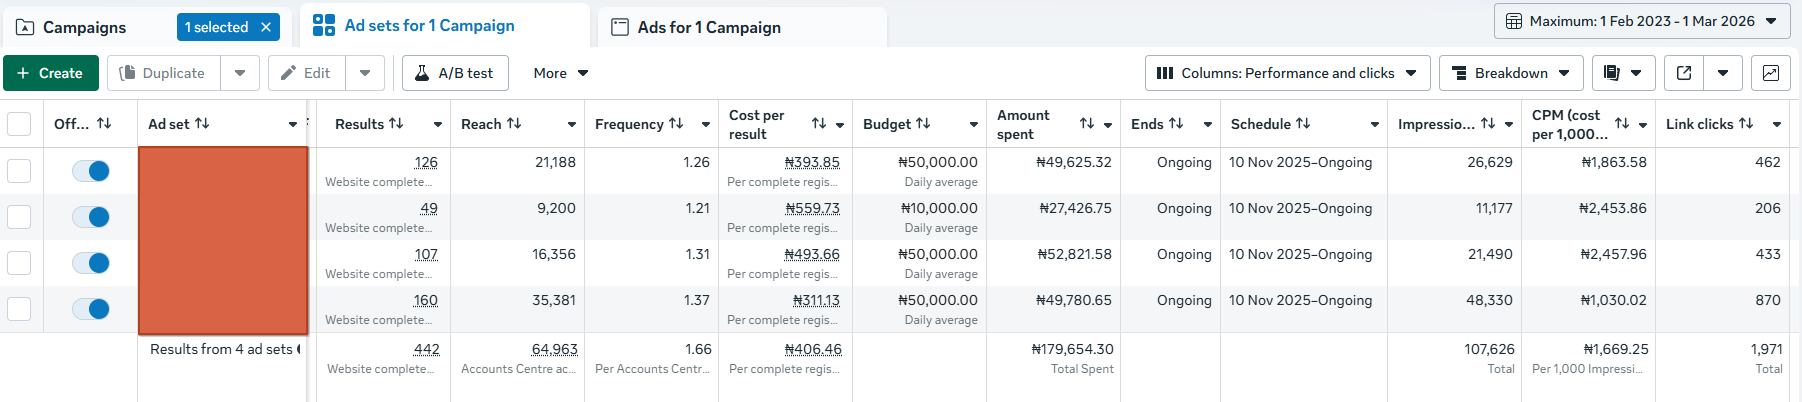Image resolution: width=1802 pixels, height=402 pixels.
Task: Clear the '1 selected' campaign filter
Action: pos(266,27)
